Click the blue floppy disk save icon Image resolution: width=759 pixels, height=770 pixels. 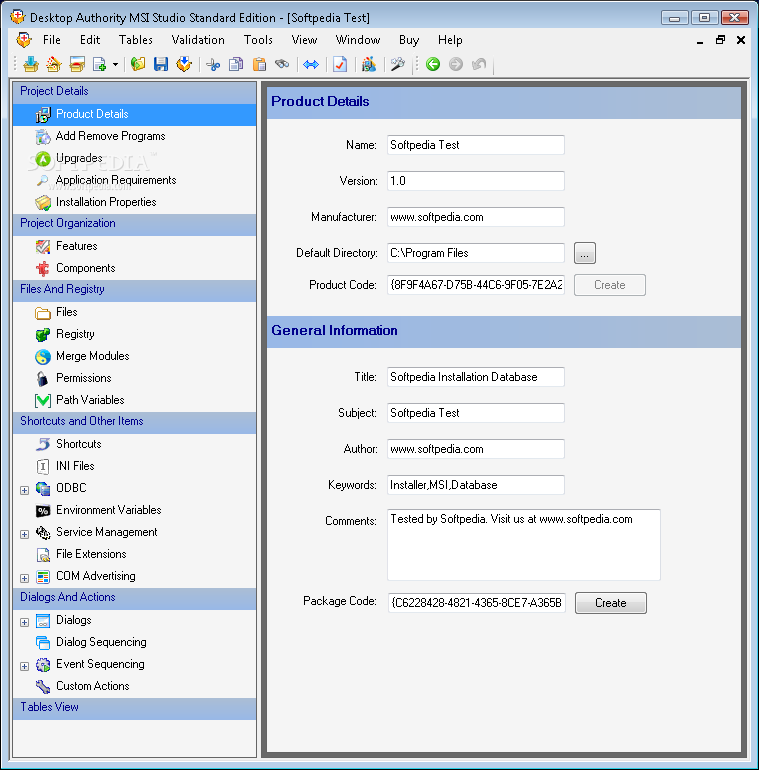[x=161, y=64]
